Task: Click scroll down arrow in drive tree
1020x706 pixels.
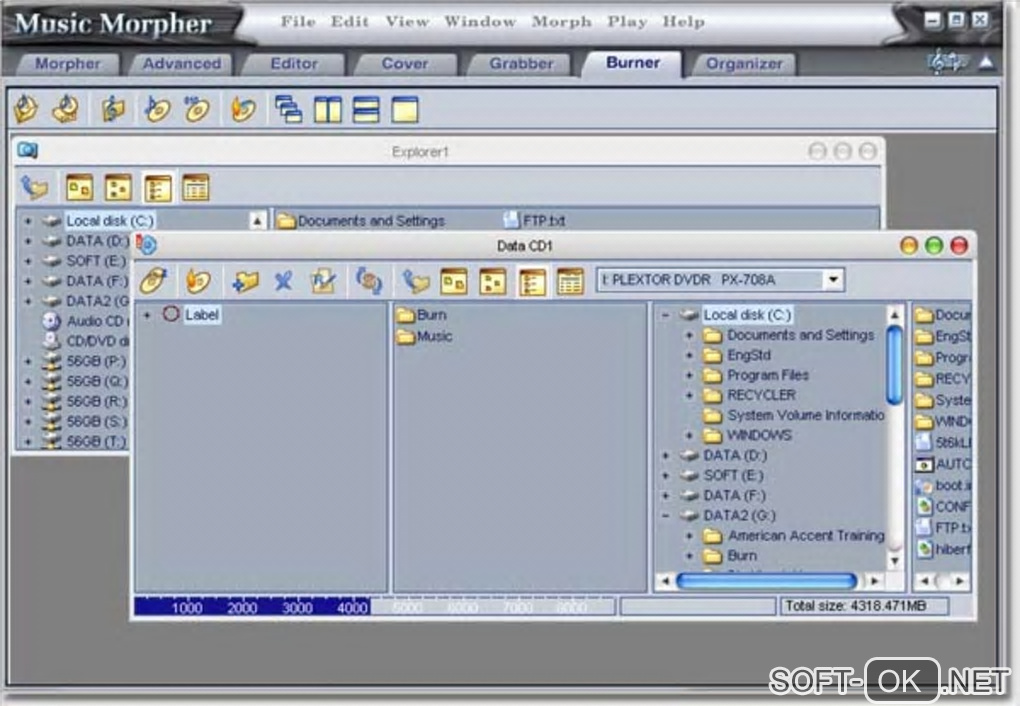Action: [x=895, y=560]
